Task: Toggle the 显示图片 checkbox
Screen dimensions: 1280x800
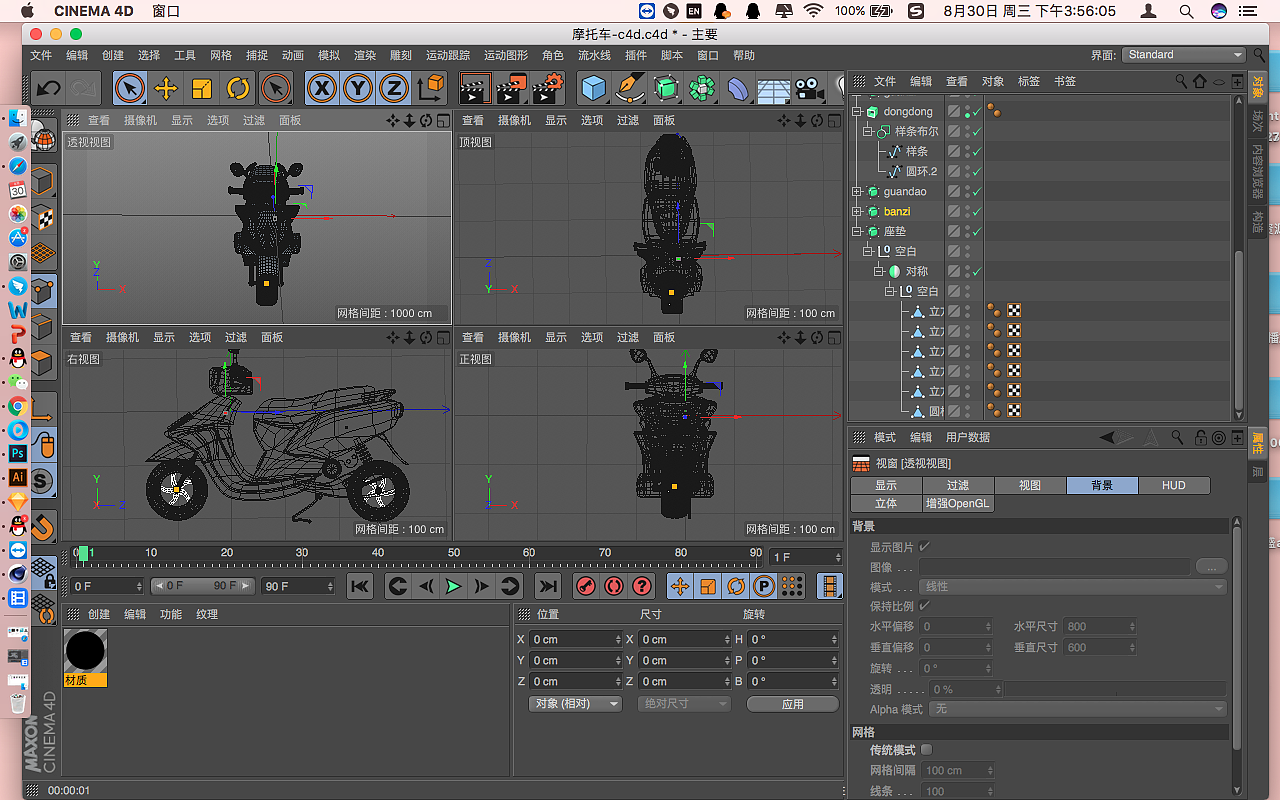Action: tap(924, 547)
